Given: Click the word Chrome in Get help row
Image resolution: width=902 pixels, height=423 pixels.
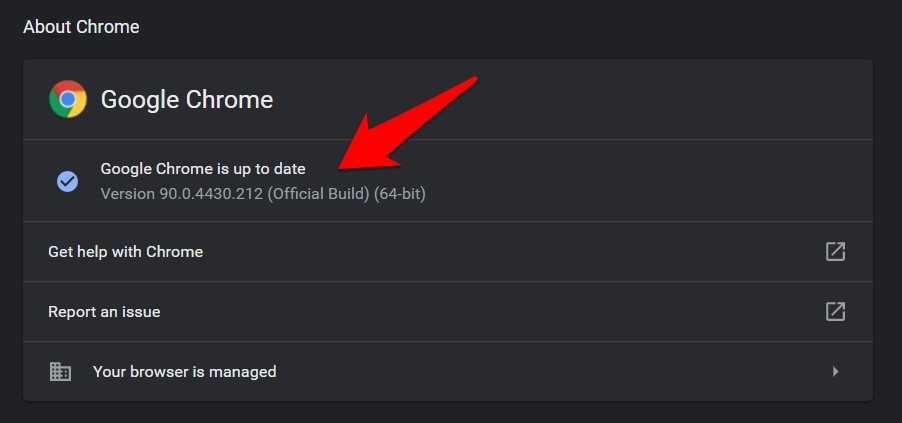Looking at the screenshot, I should pos(175,252).
